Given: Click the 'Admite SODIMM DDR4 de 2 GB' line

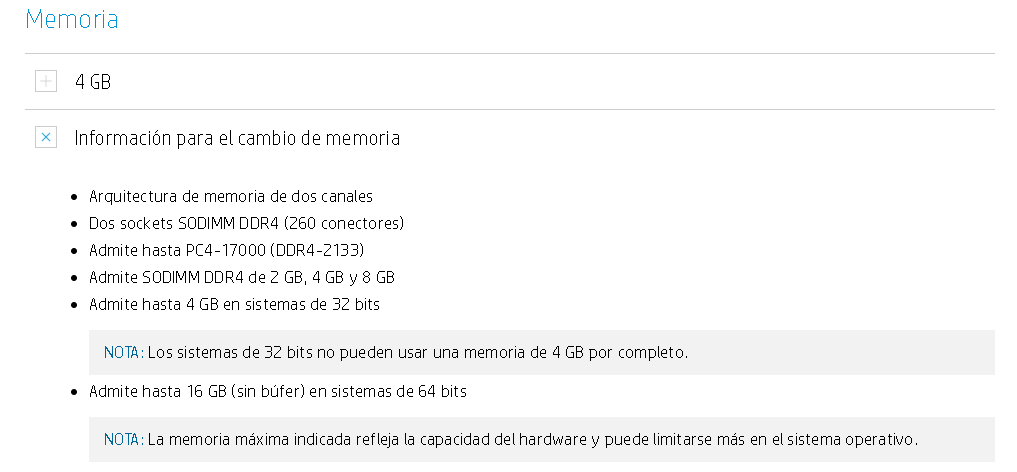Looking at the screenshot, I should pyautogui.click(x=242, y=277).
